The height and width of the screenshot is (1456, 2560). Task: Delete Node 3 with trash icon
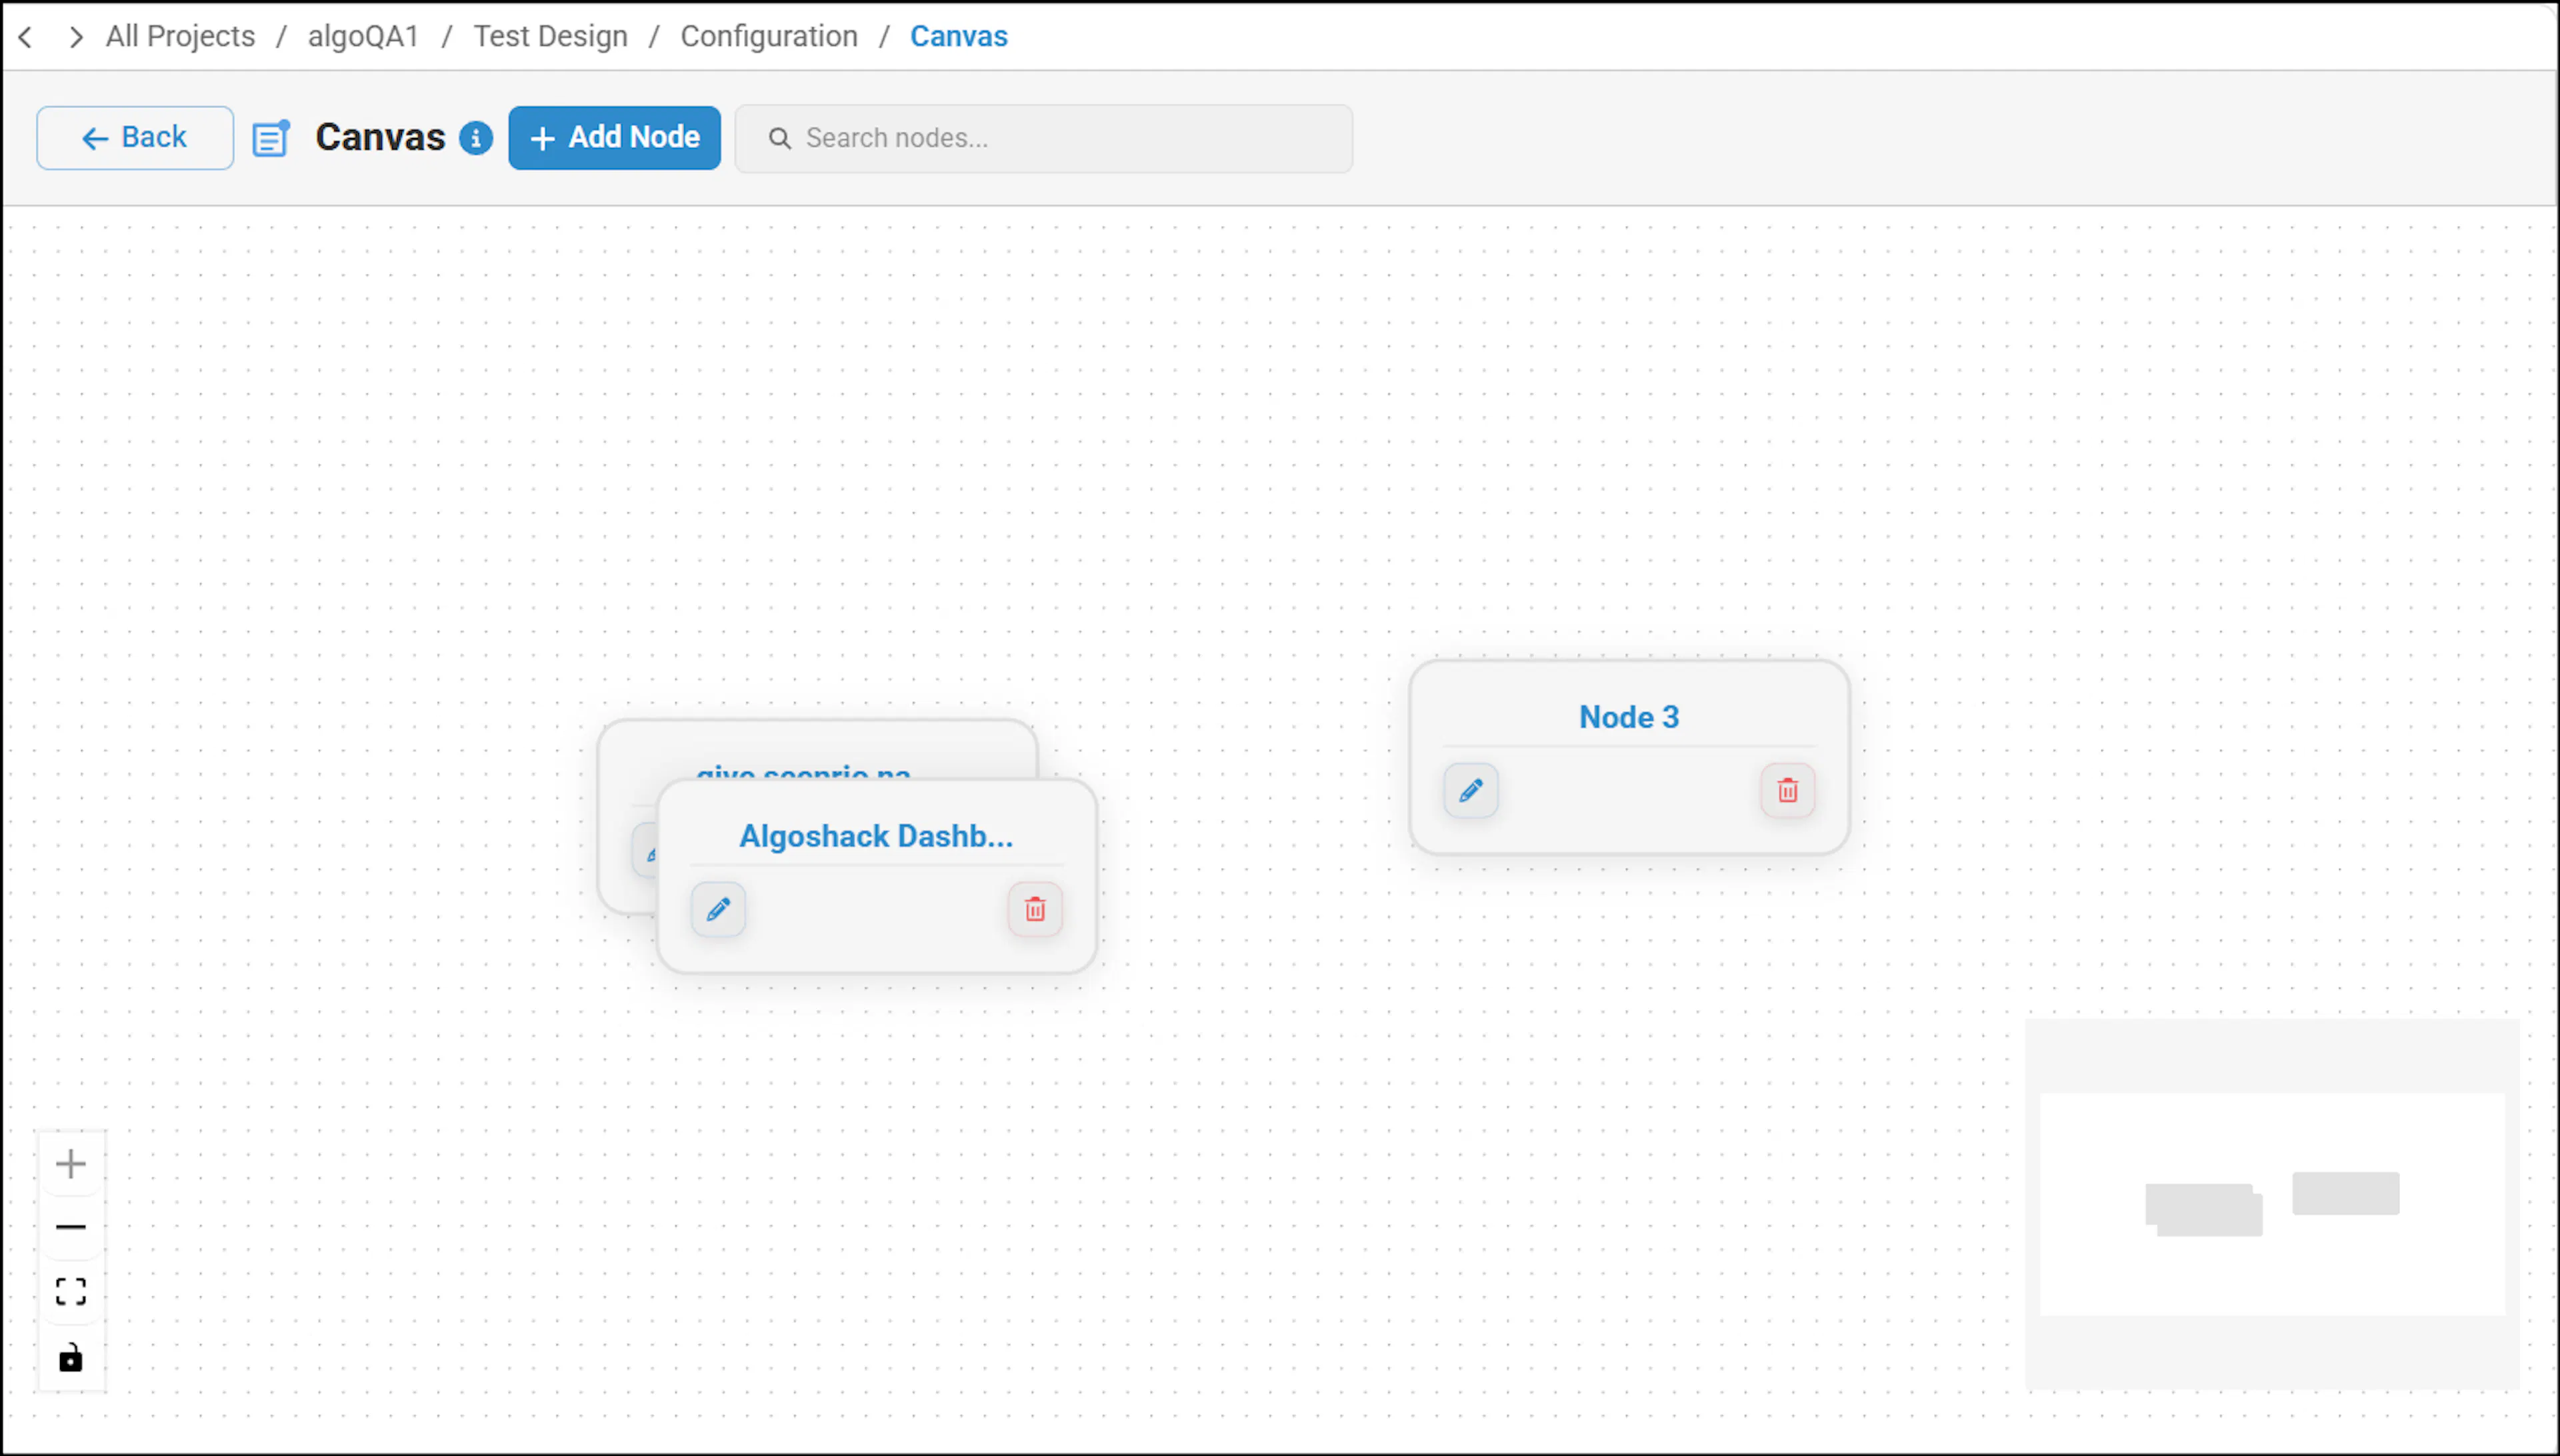point(1788,790)
